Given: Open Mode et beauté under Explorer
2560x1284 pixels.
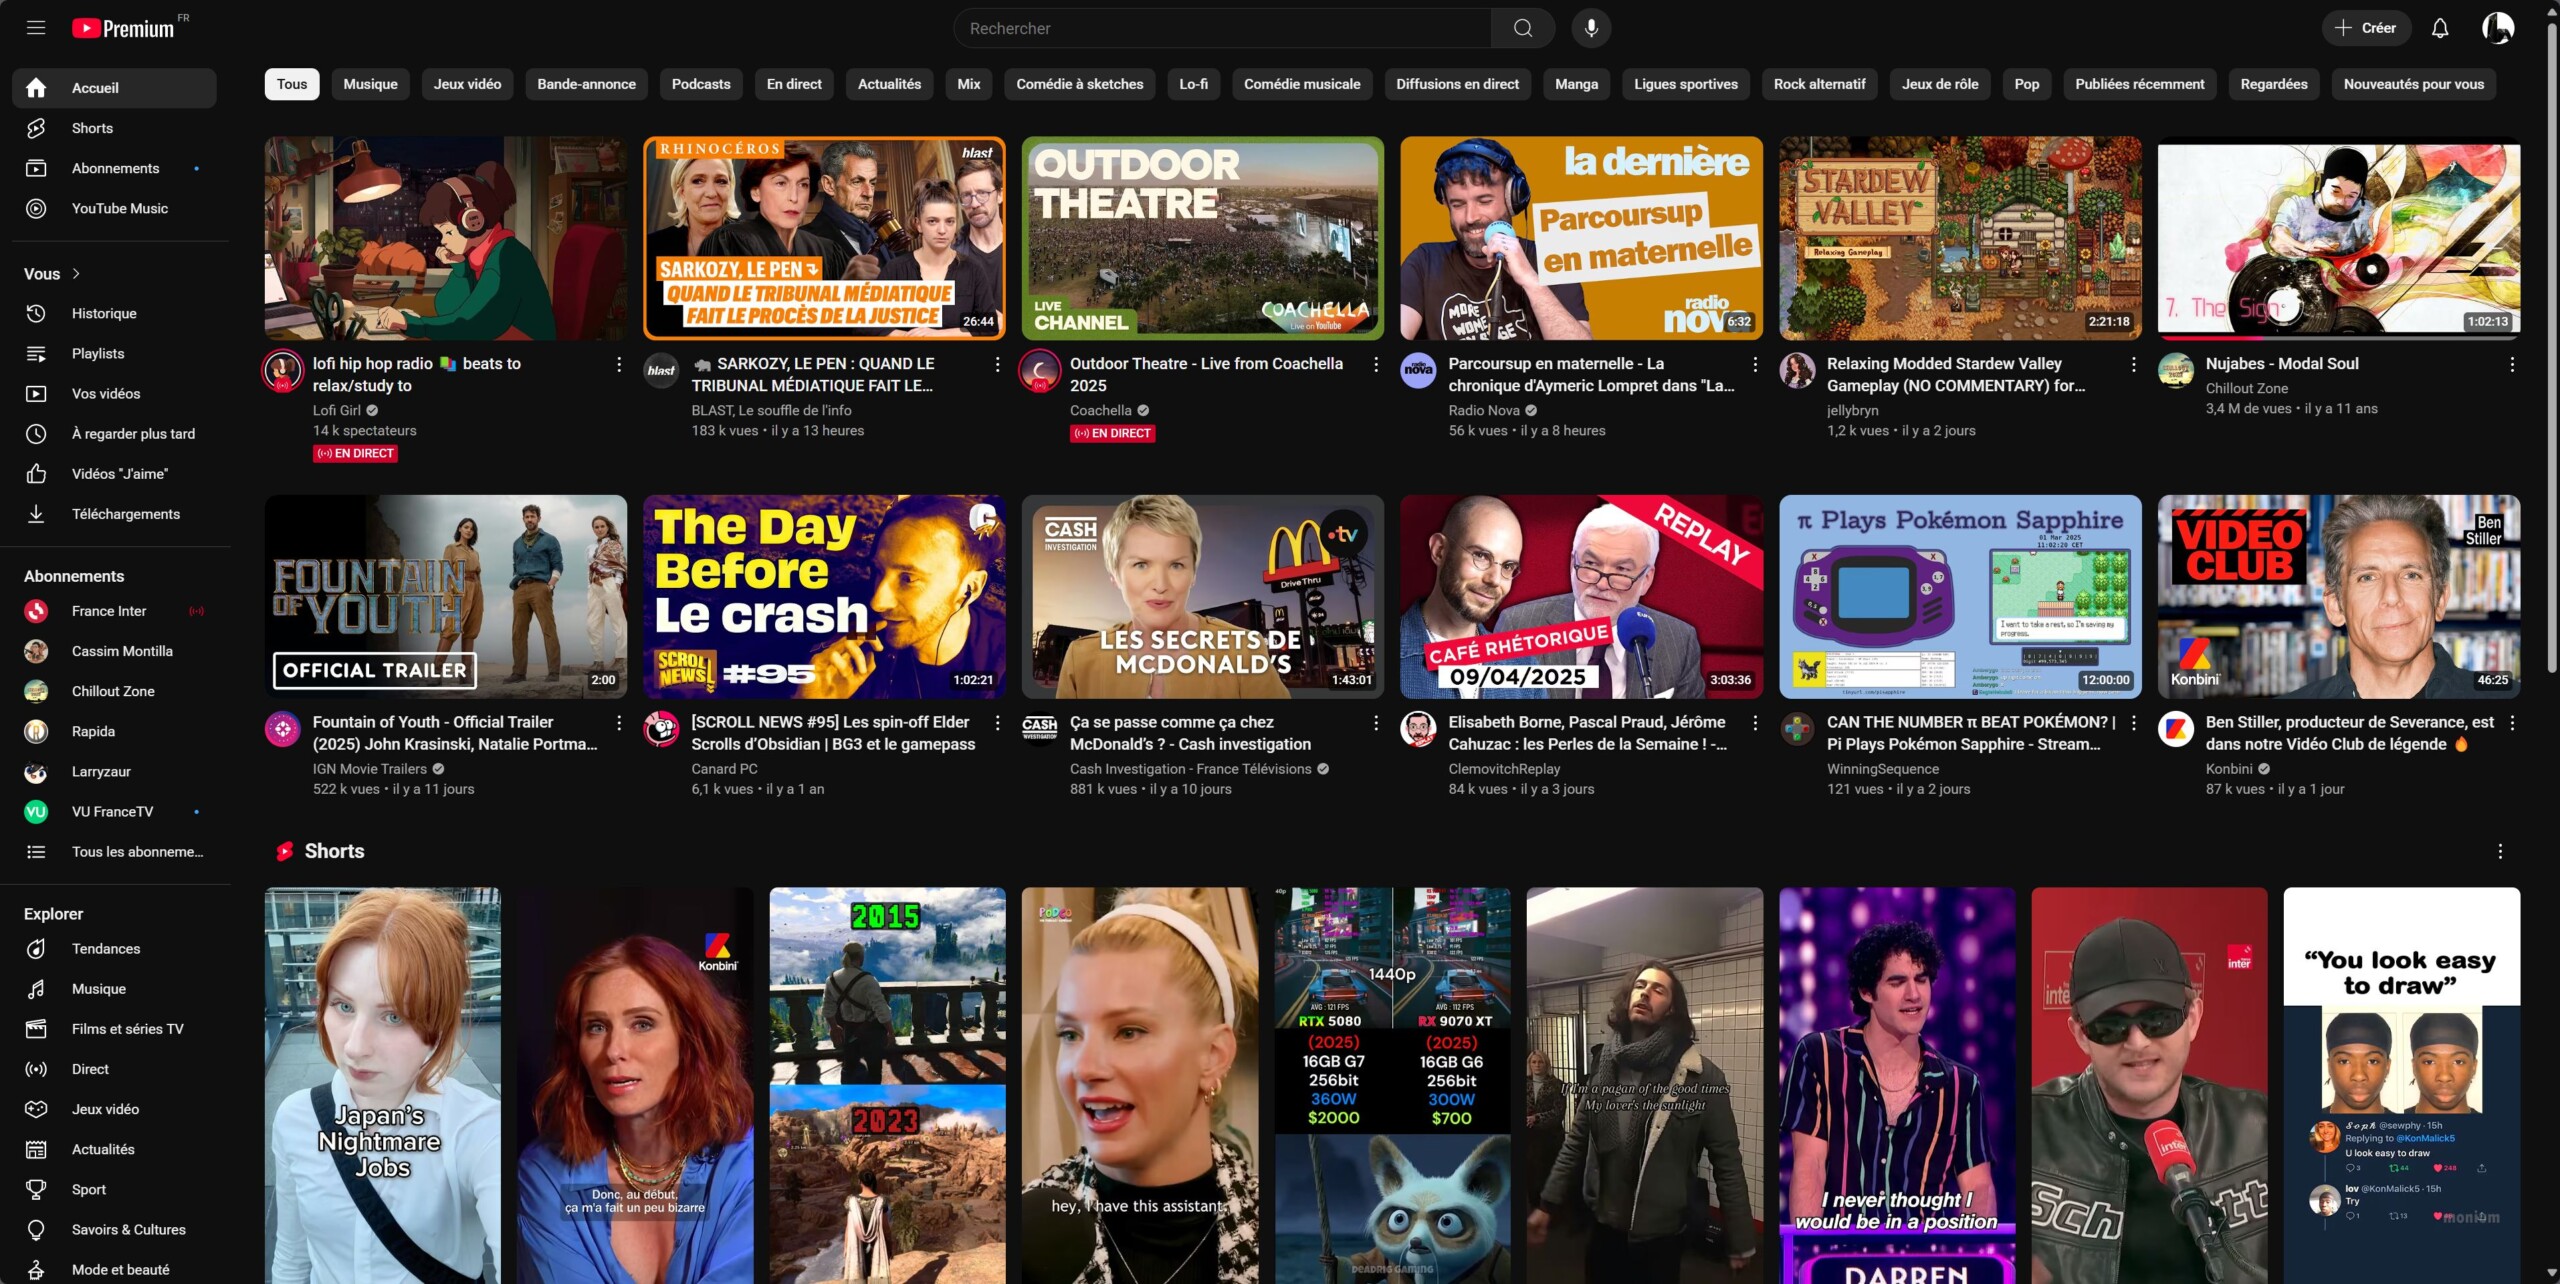Looking at the screenshot, I should coord(114,1269).
